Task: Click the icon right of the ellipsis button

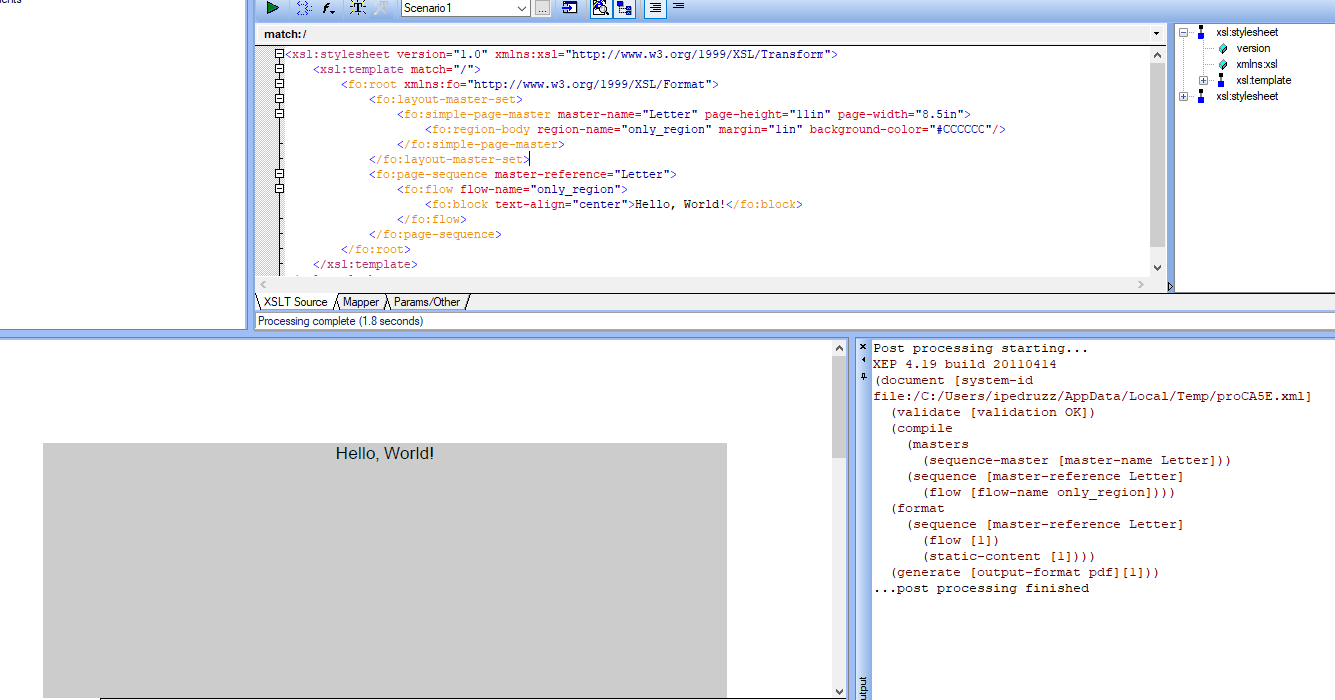Action: [569, 8]
